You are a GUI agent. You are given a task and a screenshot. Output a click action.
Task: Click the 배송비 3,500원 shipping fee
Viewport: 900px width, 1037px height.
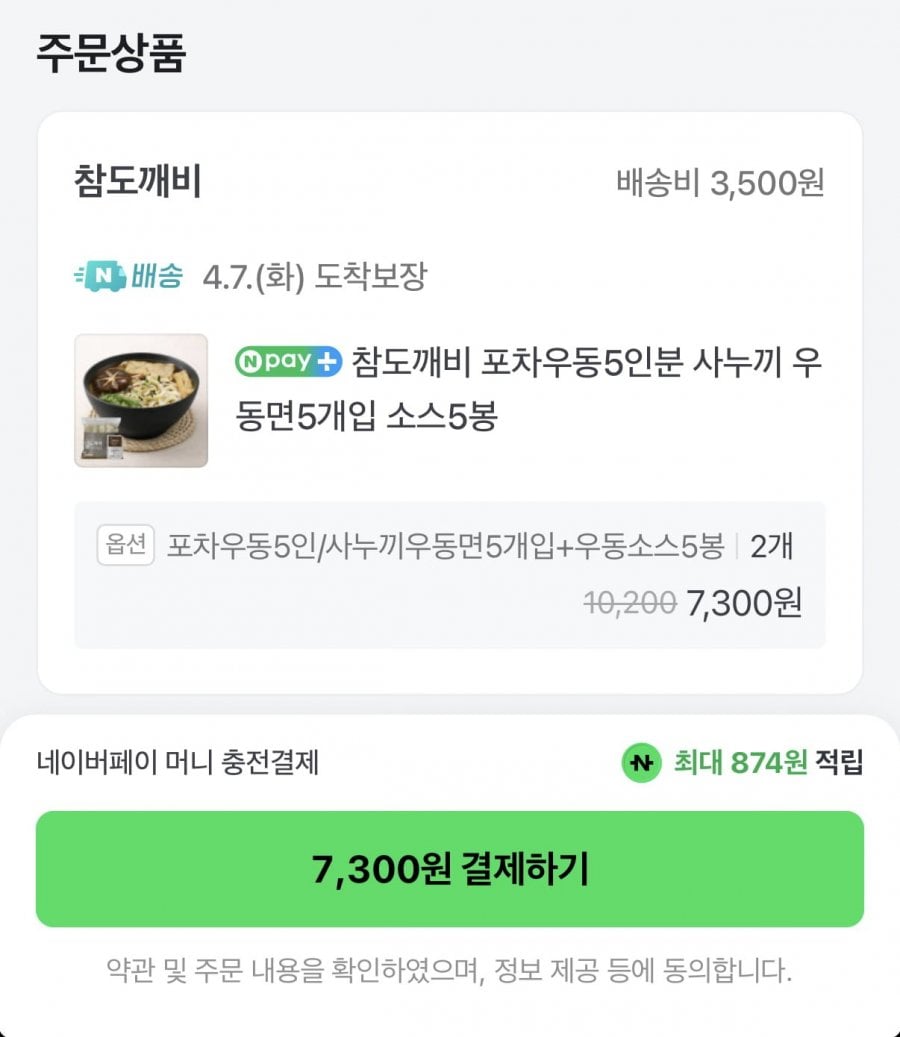pyautogui.click(x=720, y=183)
